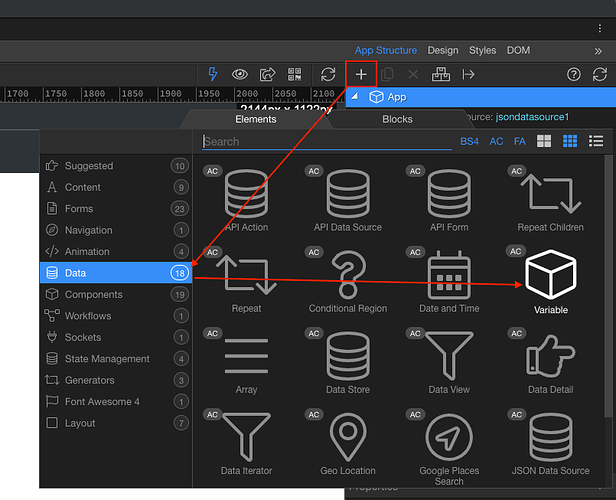
Task: Open help with the question mark icon
Action: point(574,74)
